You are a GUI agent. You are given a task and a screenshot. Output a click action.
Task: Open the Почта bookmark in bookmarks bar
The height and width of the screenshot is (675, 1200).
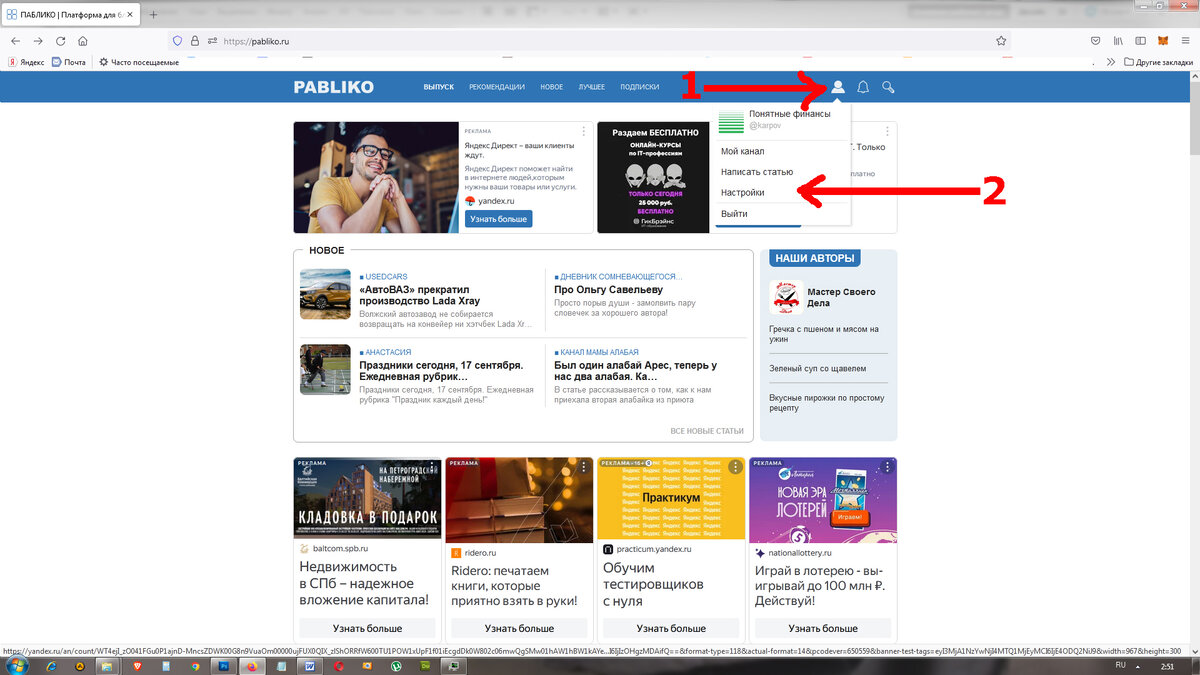(x=68, y=62)
